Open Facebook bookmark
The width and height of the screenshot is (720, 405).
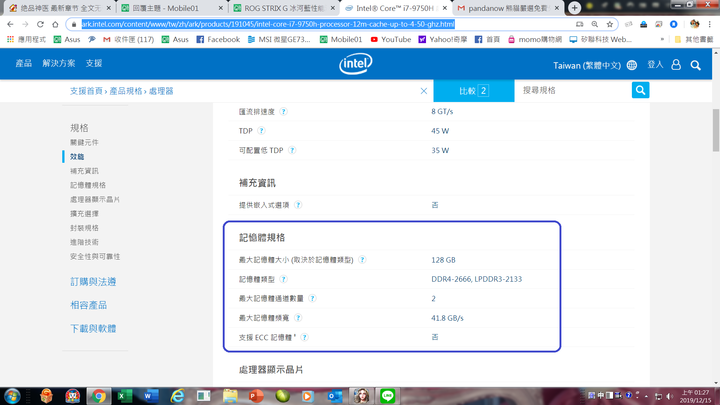point(218,39)
